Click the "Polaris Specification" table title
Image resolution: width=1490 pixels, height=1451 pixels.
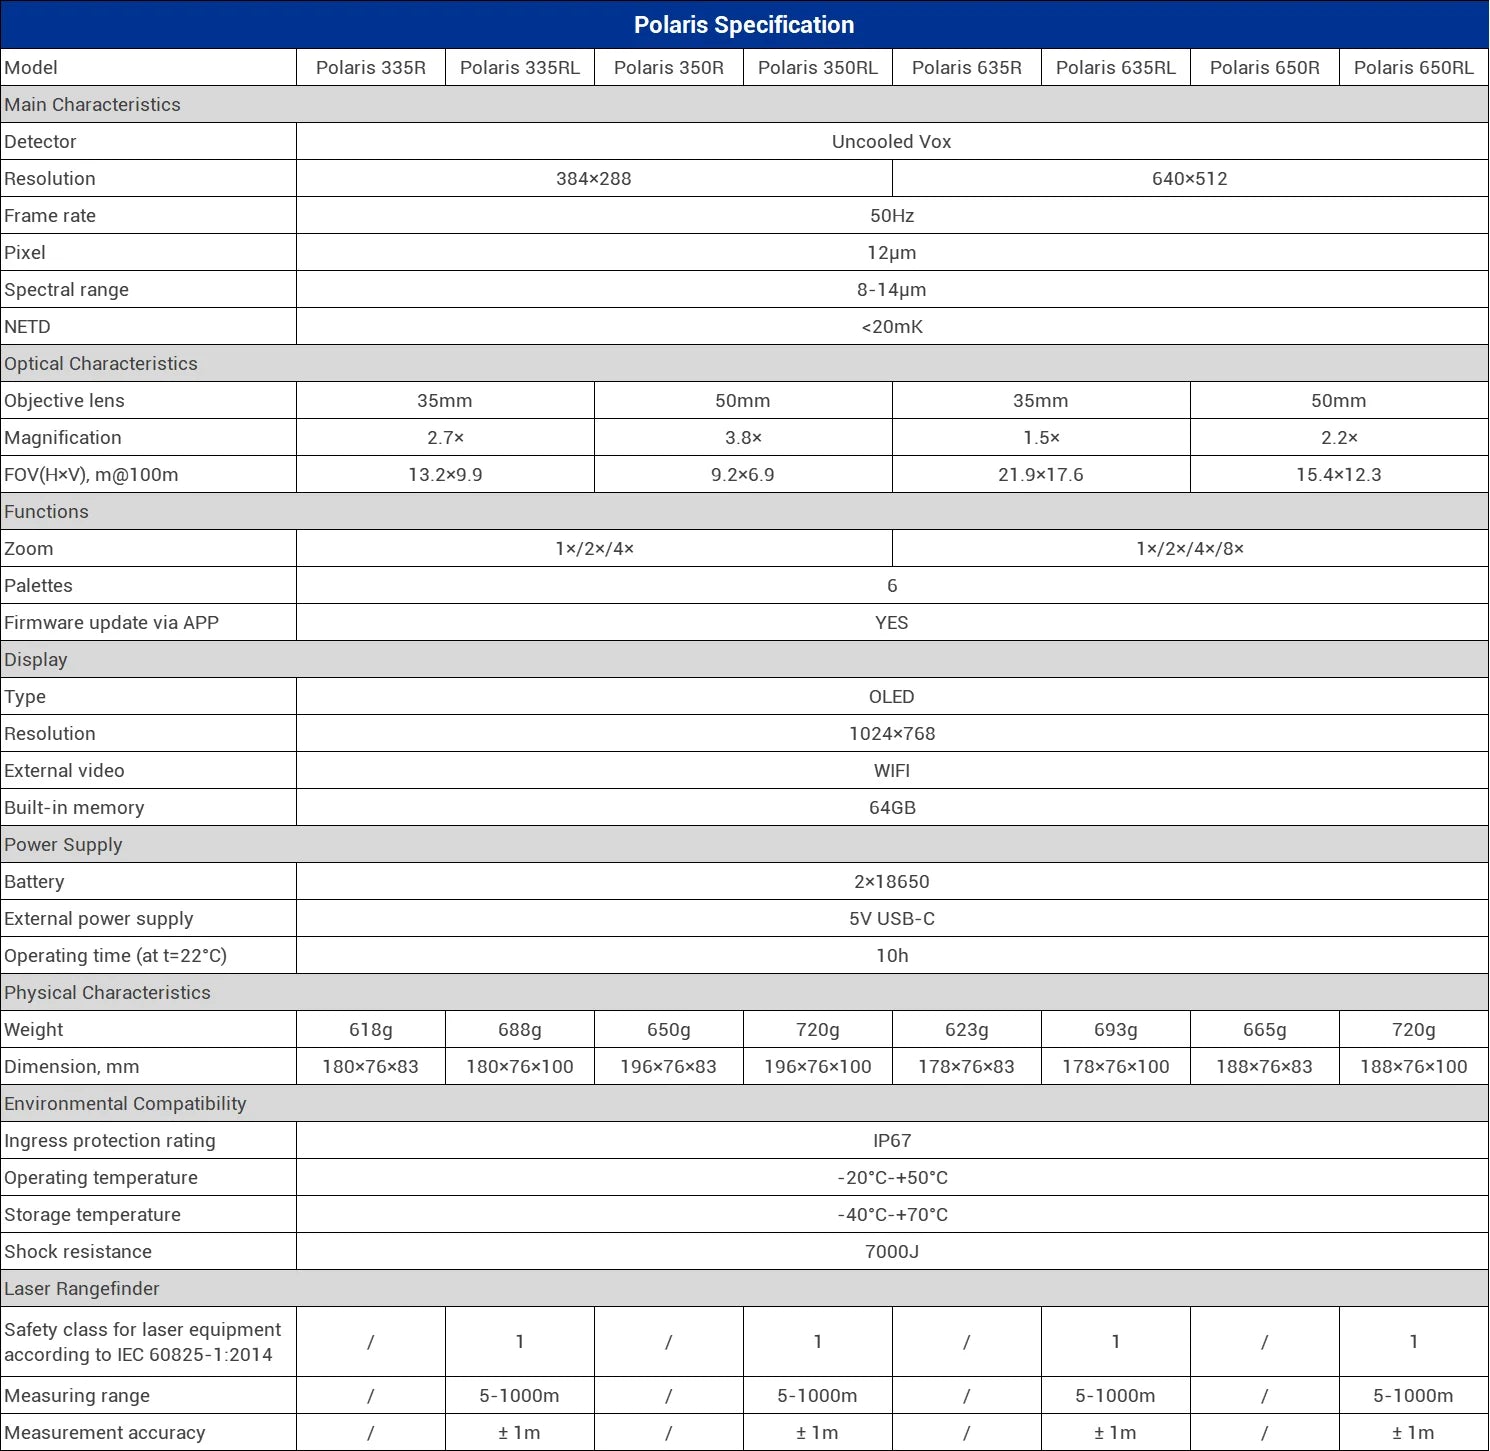744,25
